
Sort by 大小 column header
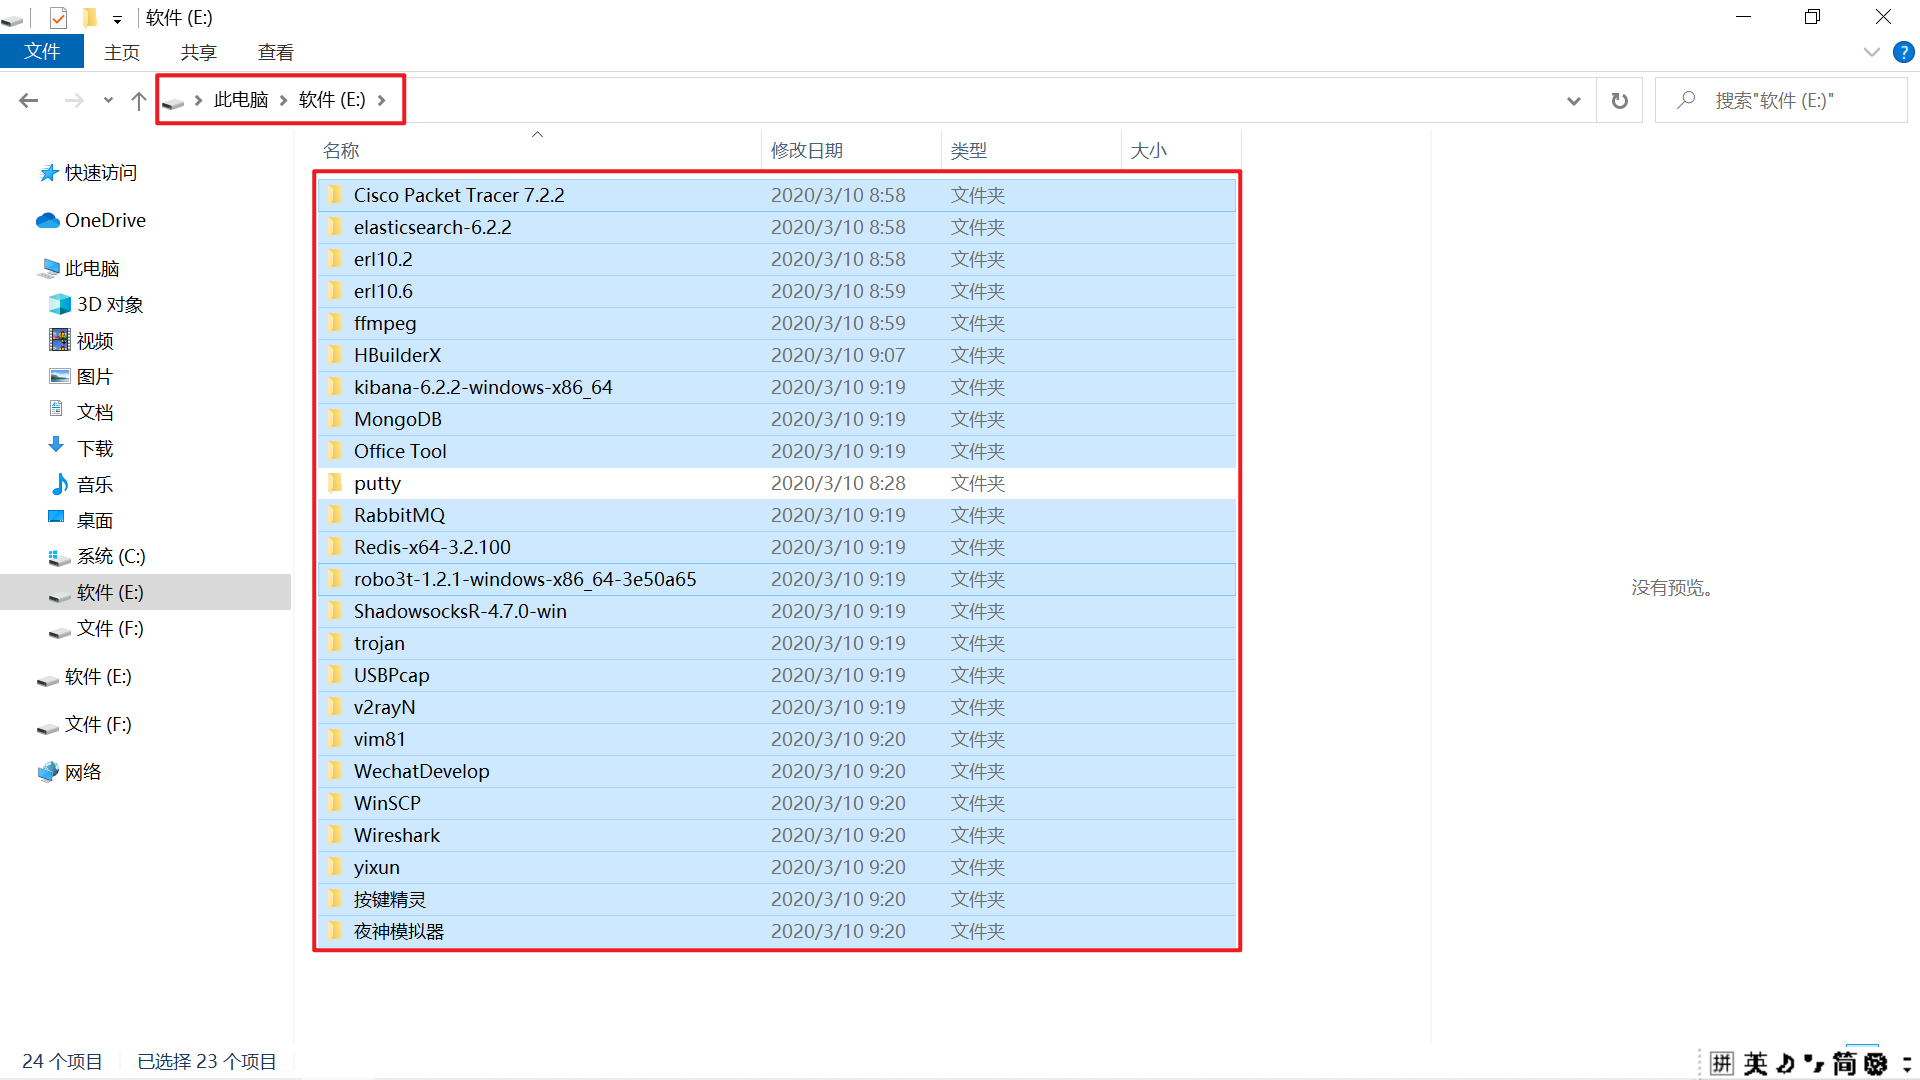(1181, 150)
